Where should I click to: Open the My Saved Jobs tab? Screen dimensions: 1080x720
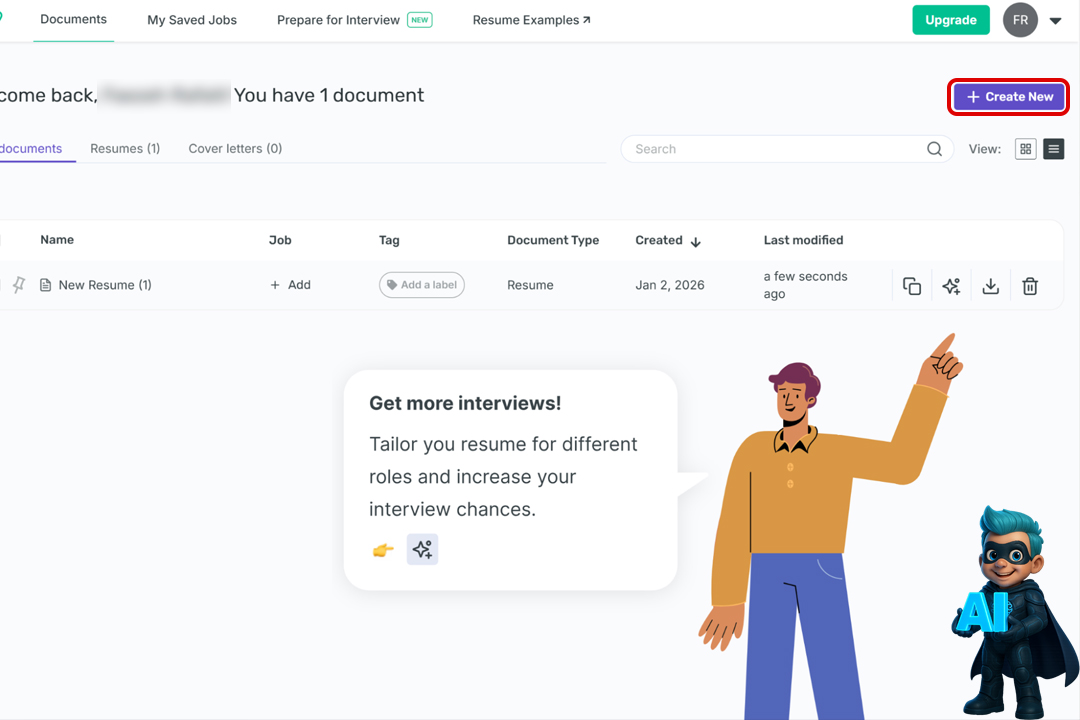click(x=192, y=20)
